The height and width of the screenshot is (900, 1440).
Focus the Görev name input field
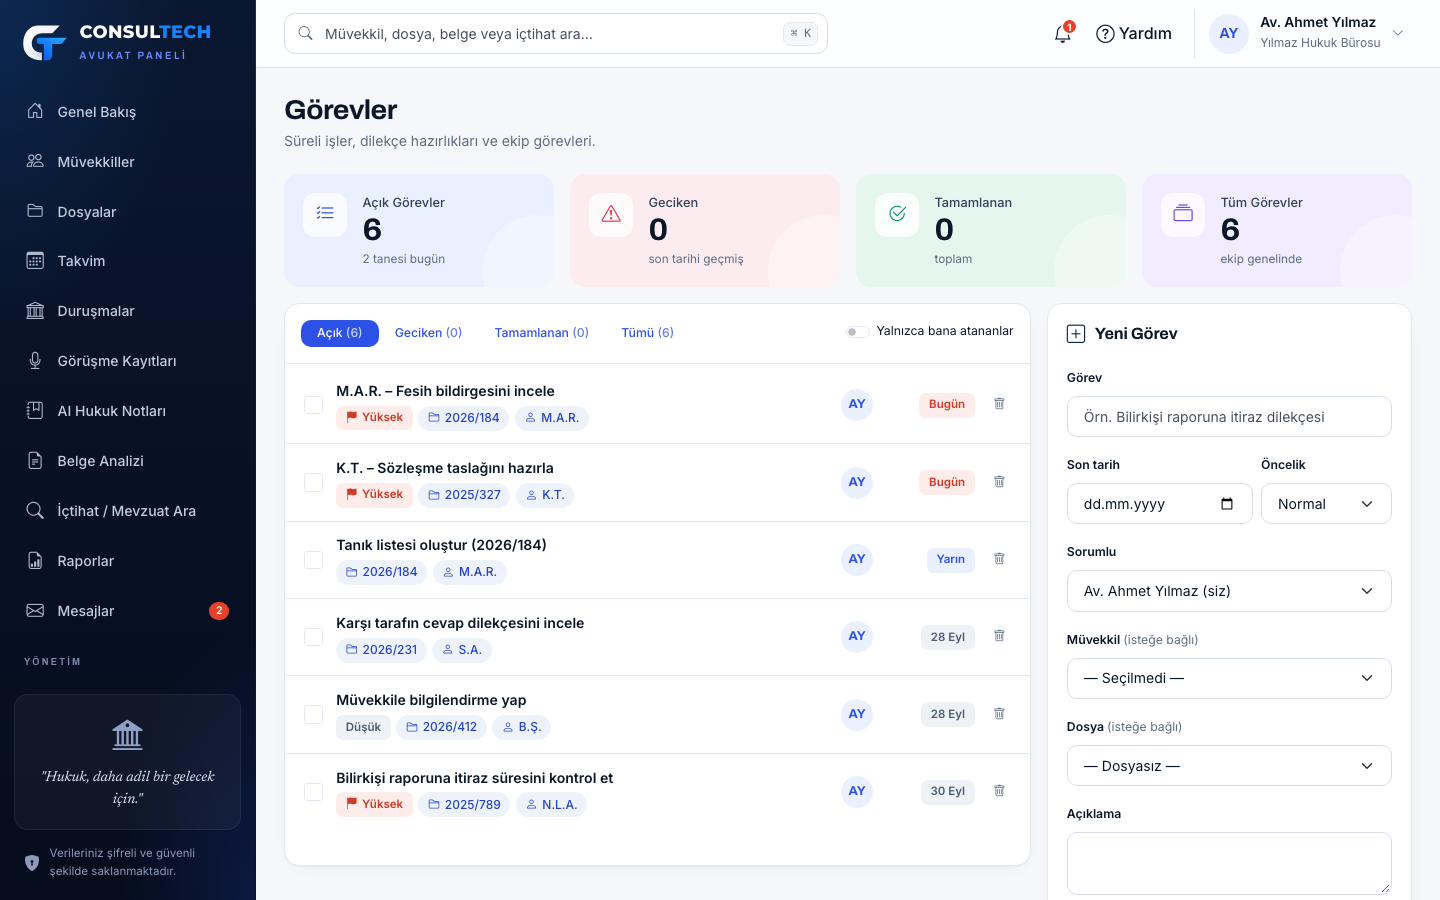[x=1229, y=417]
